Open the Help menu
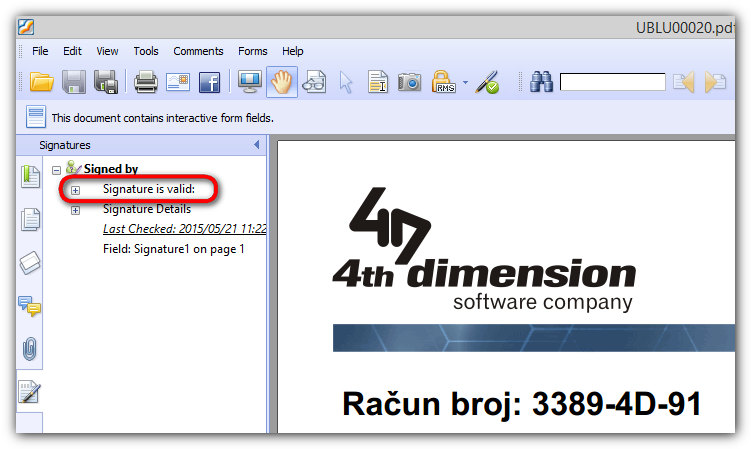751x449 pixels. [292, 51]
